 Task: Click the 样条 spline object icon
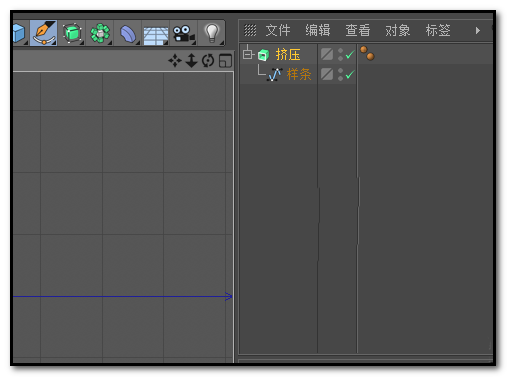275,74
